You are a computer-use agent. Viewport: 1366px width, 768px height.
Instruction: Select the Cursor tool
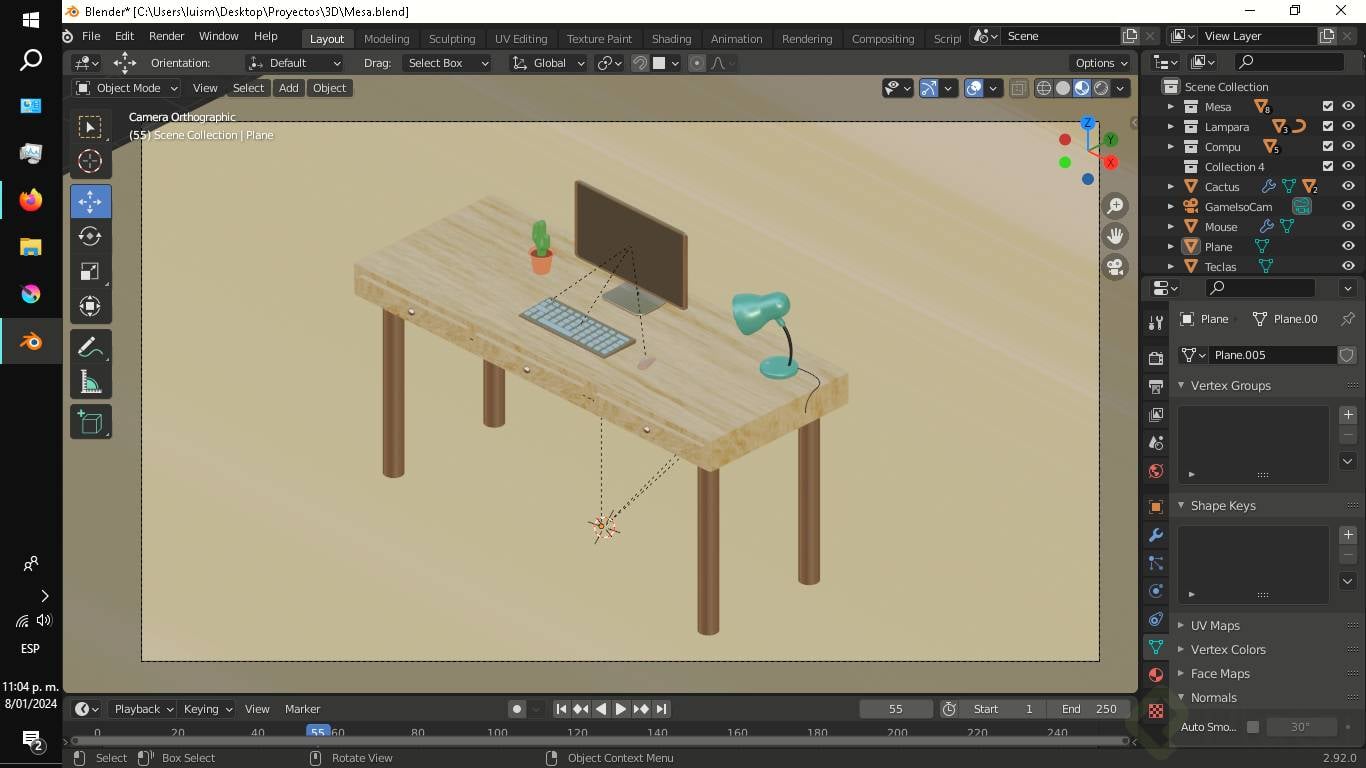coord(90,161)
